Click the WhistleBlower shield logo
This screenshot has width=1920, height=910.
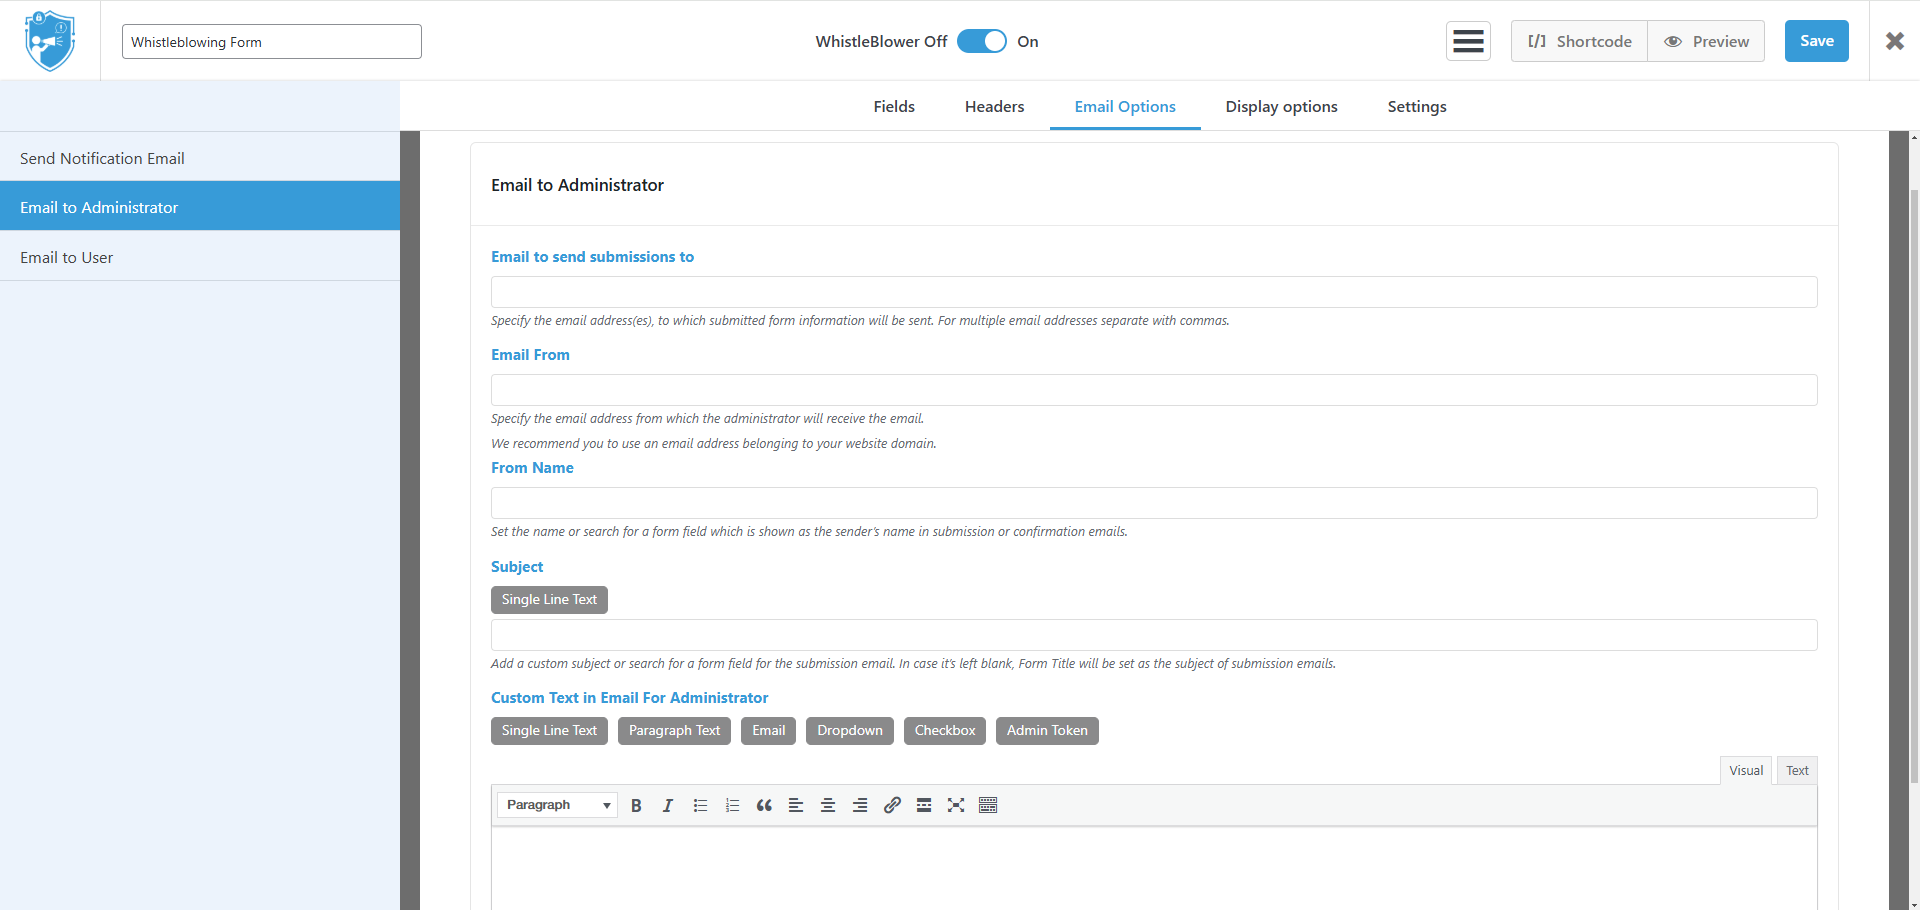pos(50,41)
